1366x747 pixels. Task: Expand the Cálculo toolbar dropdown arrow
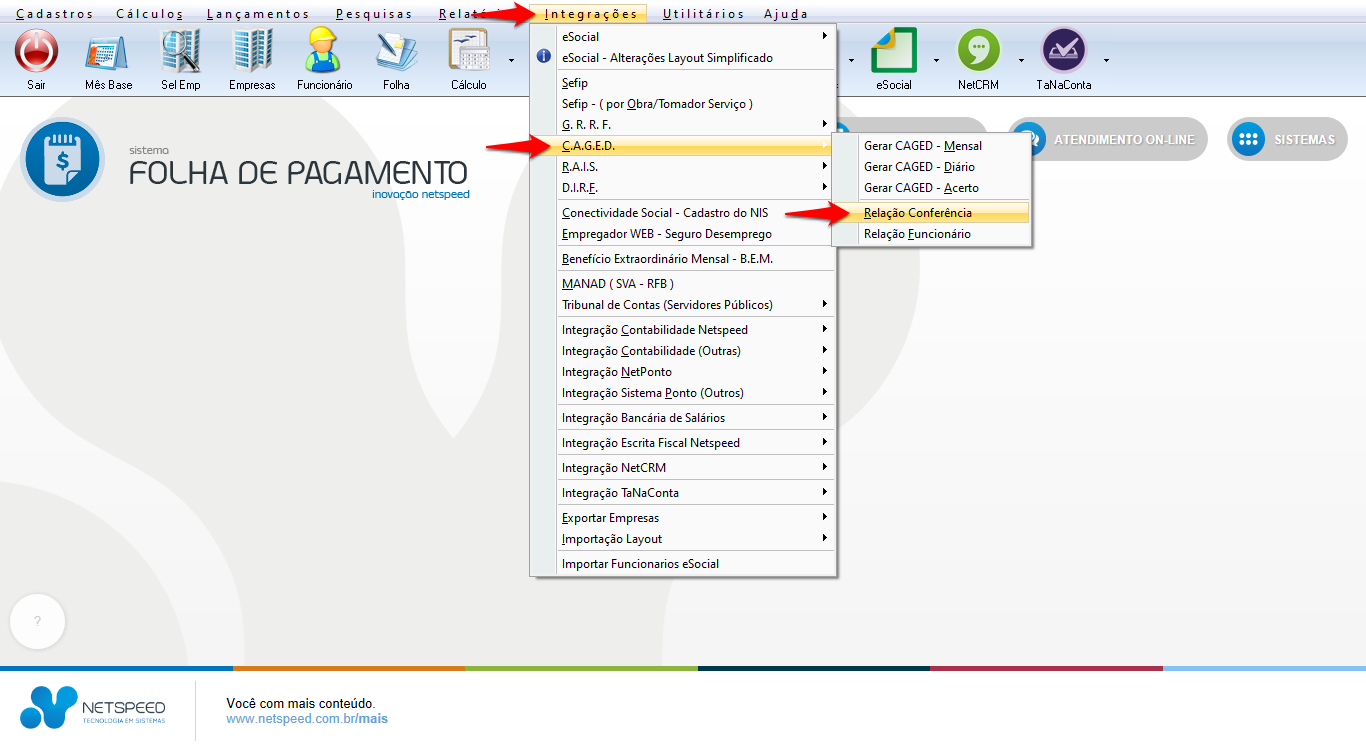(x=512, y=60)
